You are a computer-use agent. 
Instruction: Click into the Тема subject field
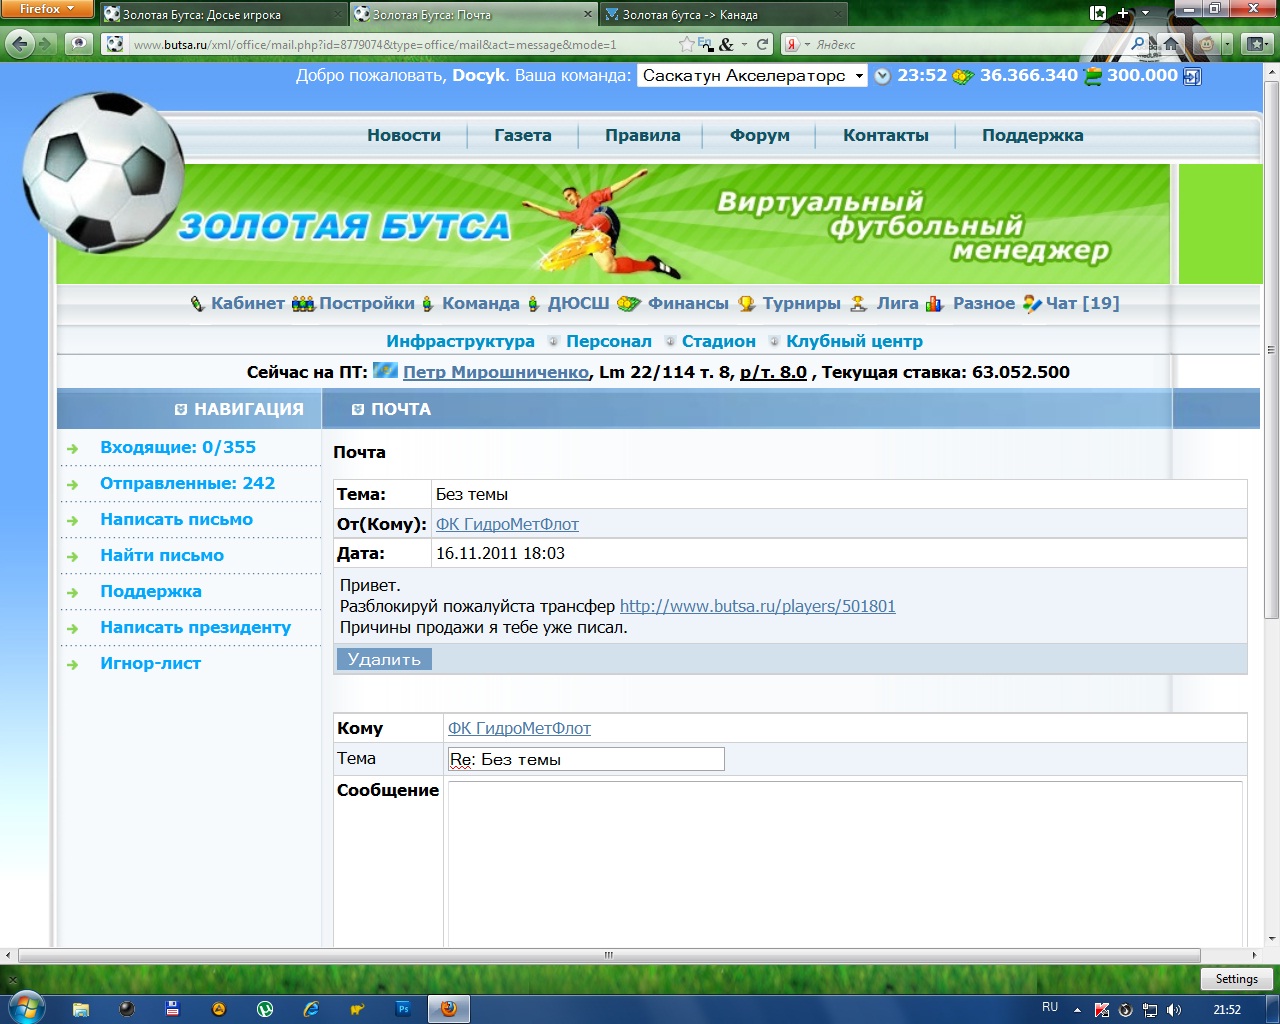pyautogui.click(x=586, y=760)
